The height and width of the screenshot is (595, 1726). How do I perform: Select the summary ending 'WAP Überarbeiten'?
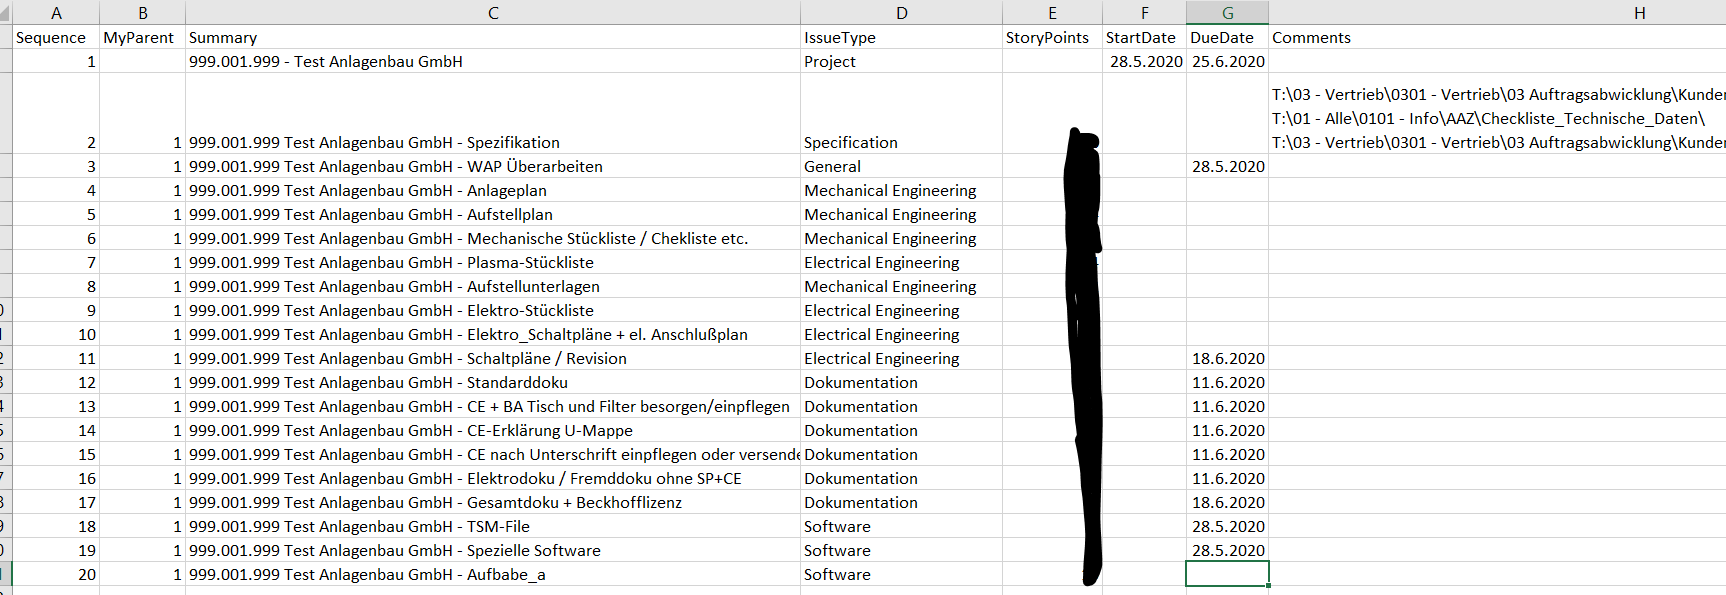point(493,166)
